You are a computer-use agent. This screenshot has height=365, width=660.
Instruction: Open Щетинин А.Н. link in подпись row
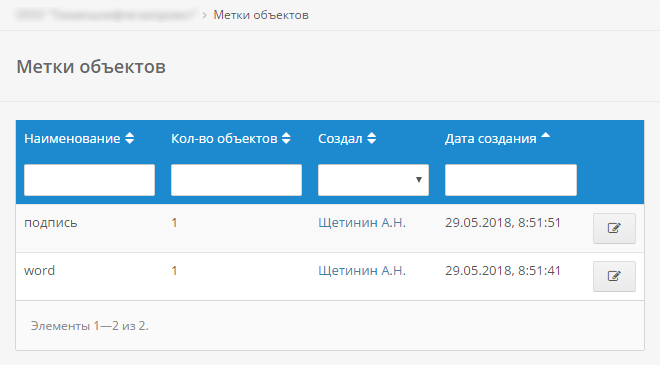[362, 222]
